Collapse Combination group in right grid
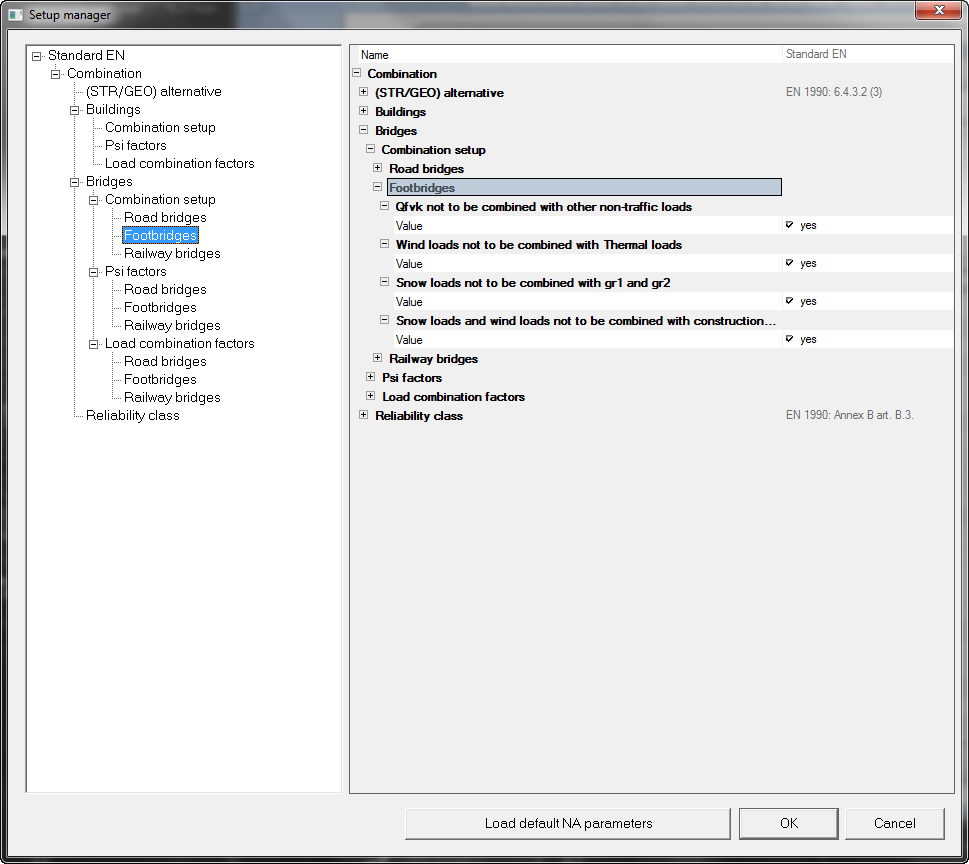This screenshot has width=969, height=864. 357,73
